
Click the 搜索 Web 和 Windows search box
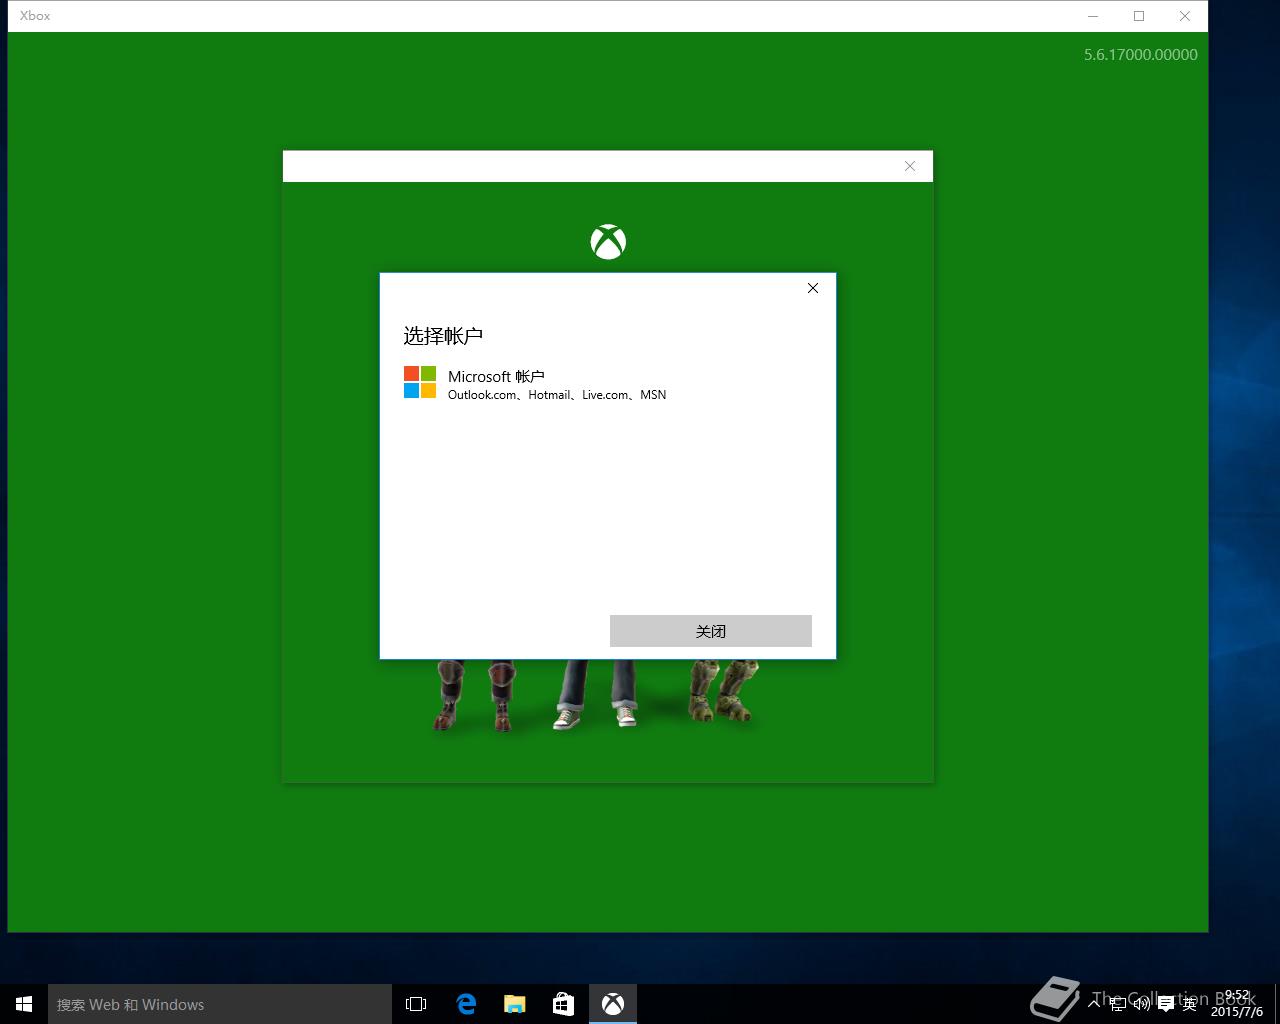220,1004
